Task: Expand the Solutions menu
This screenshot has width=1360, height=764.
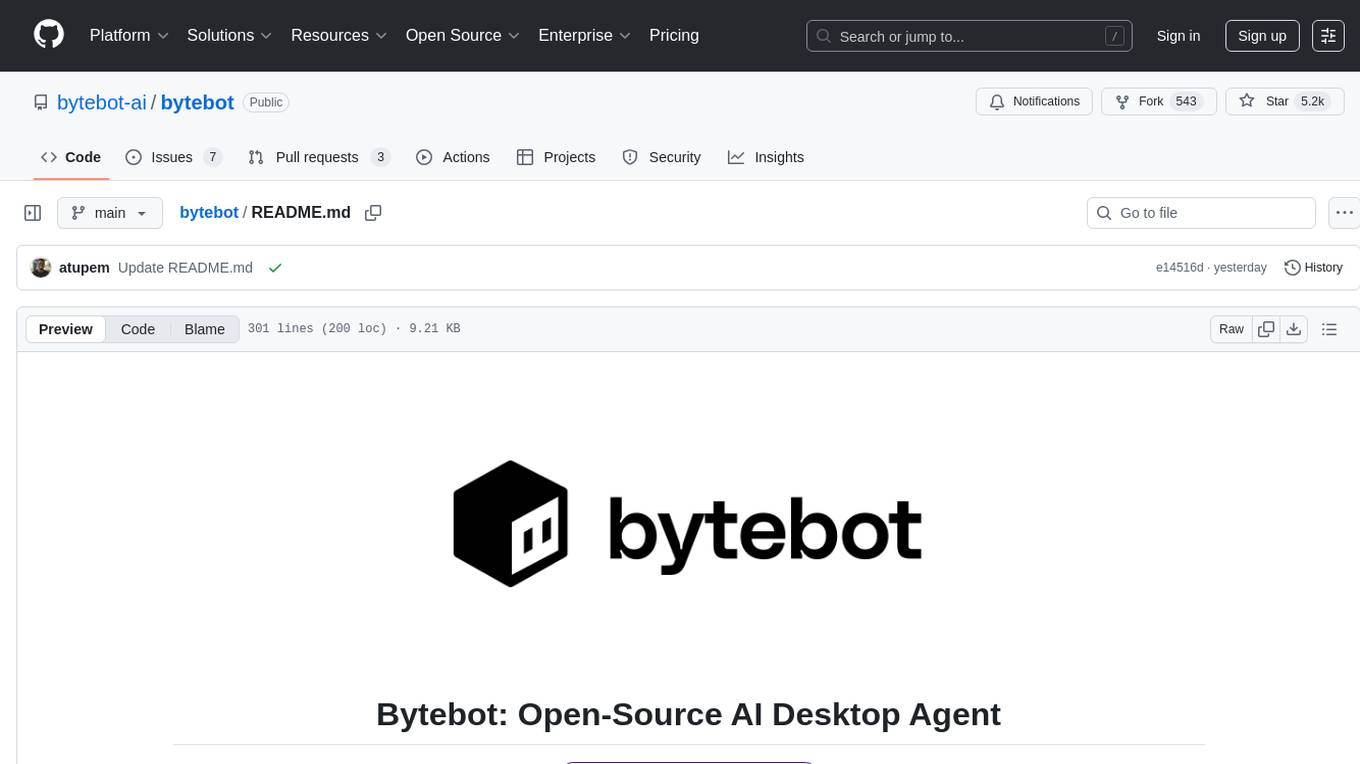Action: click(229, 35)
